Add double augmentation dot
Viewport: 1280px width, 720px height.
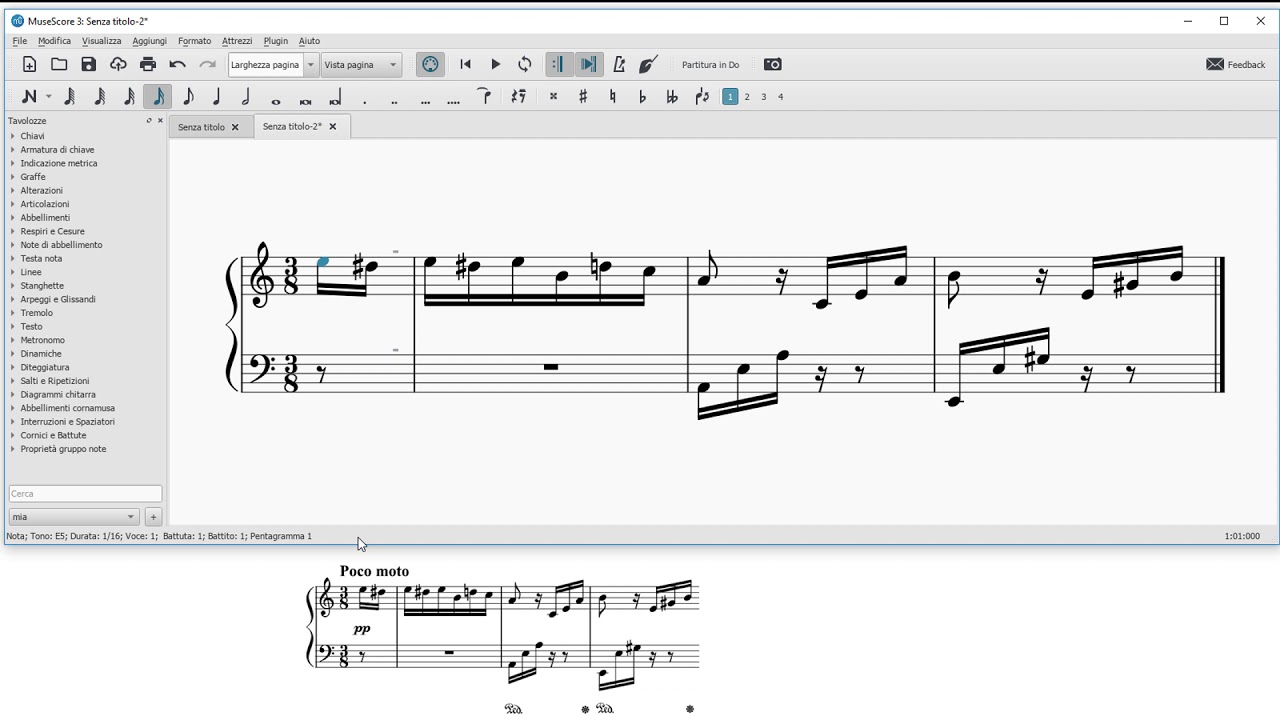click(395, 101)
